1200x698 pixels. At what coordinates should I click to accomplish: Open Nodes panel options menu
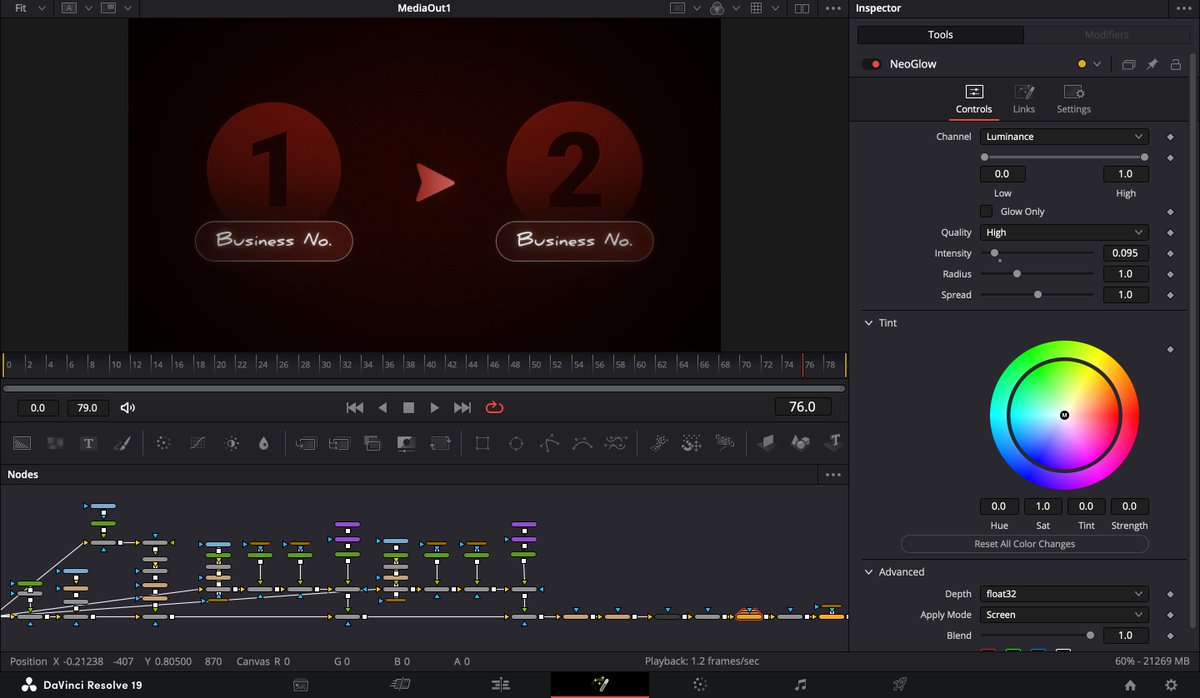tap(833, 475)
